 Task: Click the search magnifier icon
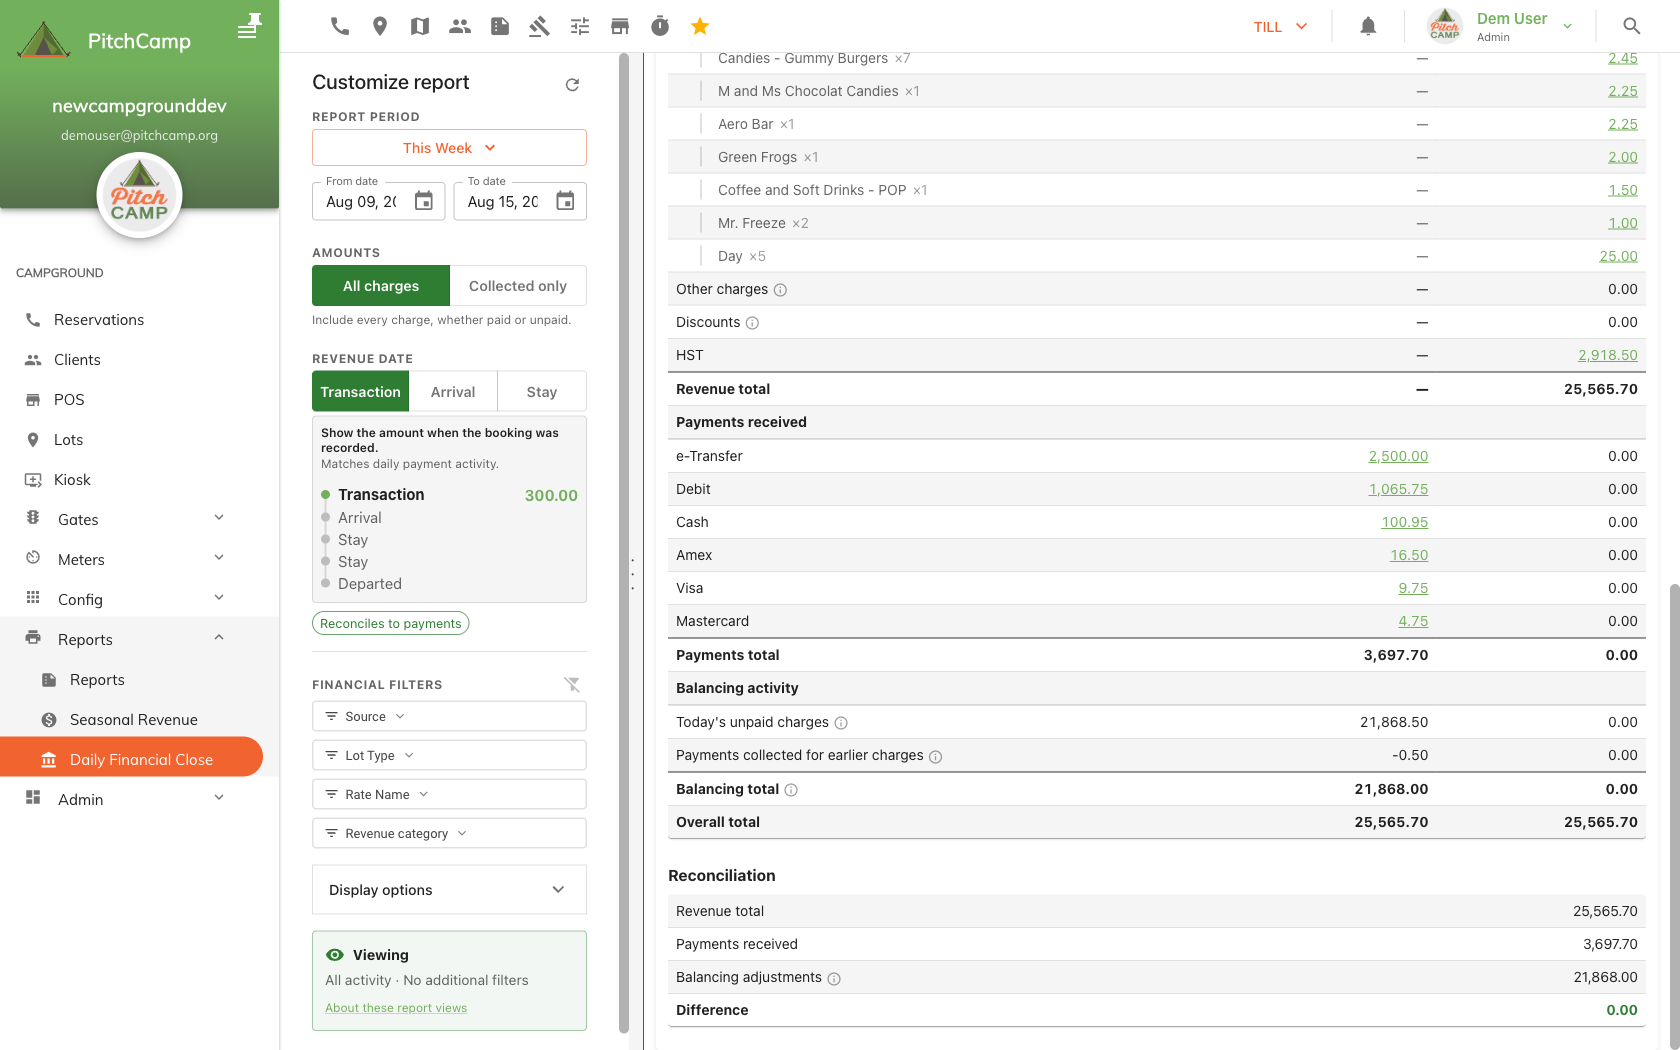coord(1632,26)
